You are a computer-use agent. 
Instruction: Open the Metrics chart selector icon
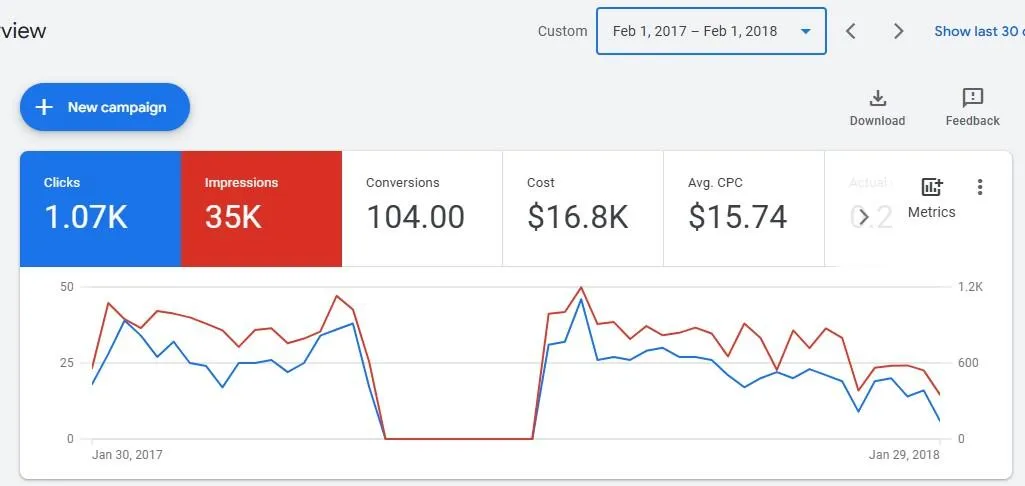coord(931,187)
